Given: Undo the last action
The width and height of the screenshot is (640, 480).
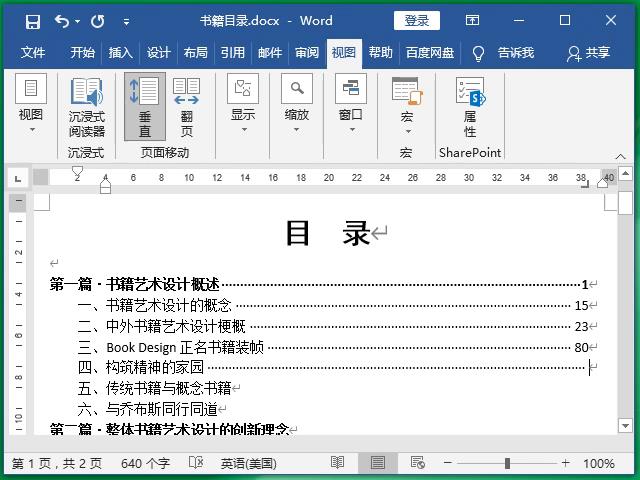Looking at the screenshot, I should click(62, 21).
